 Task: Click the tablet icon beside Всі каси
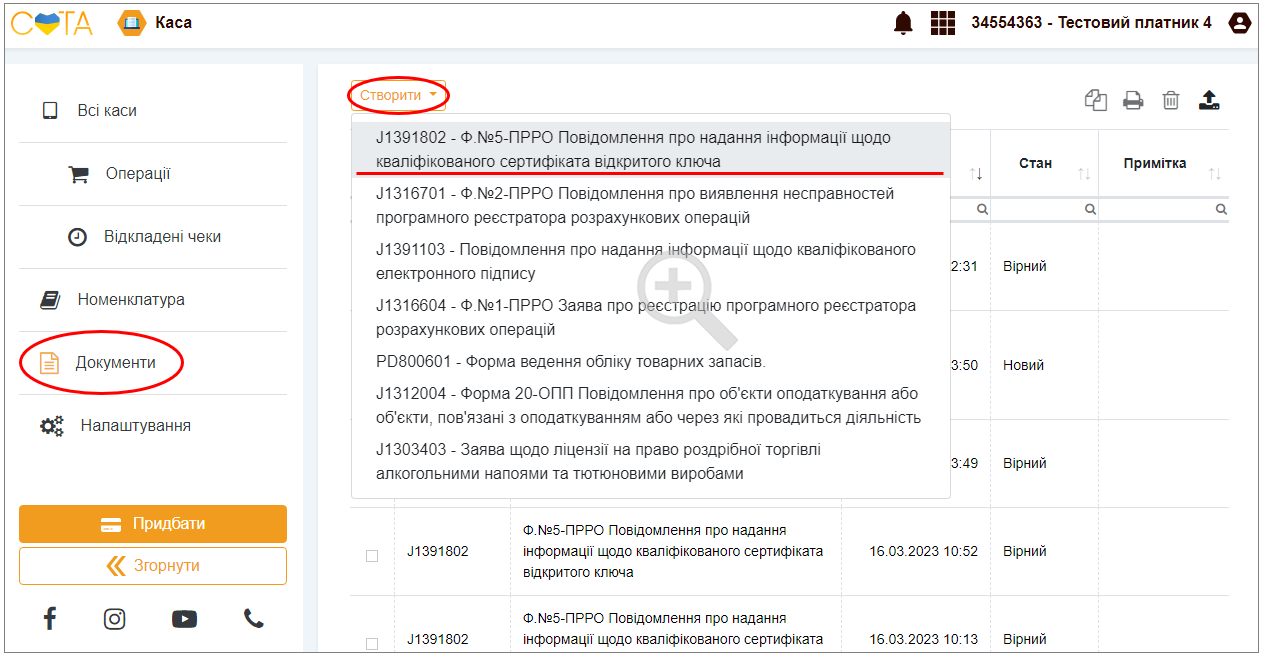[x=50, y=111]
